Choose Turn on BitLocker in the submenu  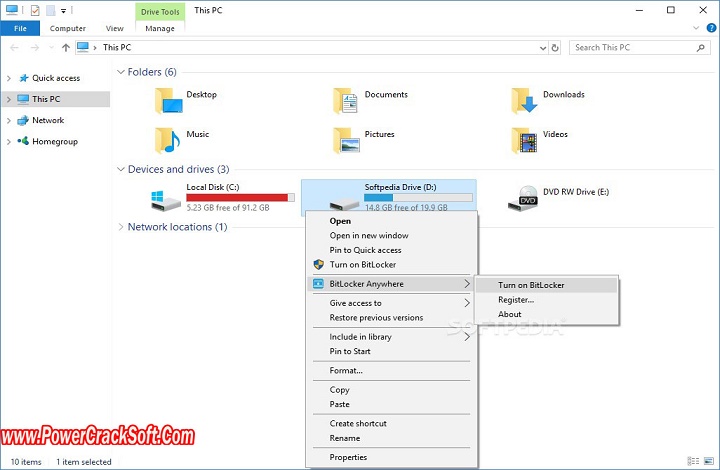[531, 285]
